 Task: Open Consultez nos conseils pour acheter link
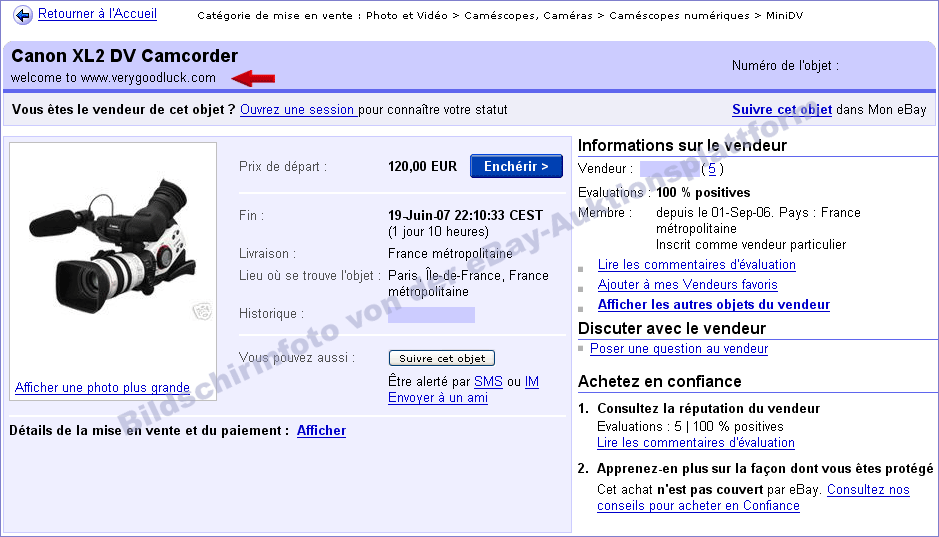pos(753,497)
